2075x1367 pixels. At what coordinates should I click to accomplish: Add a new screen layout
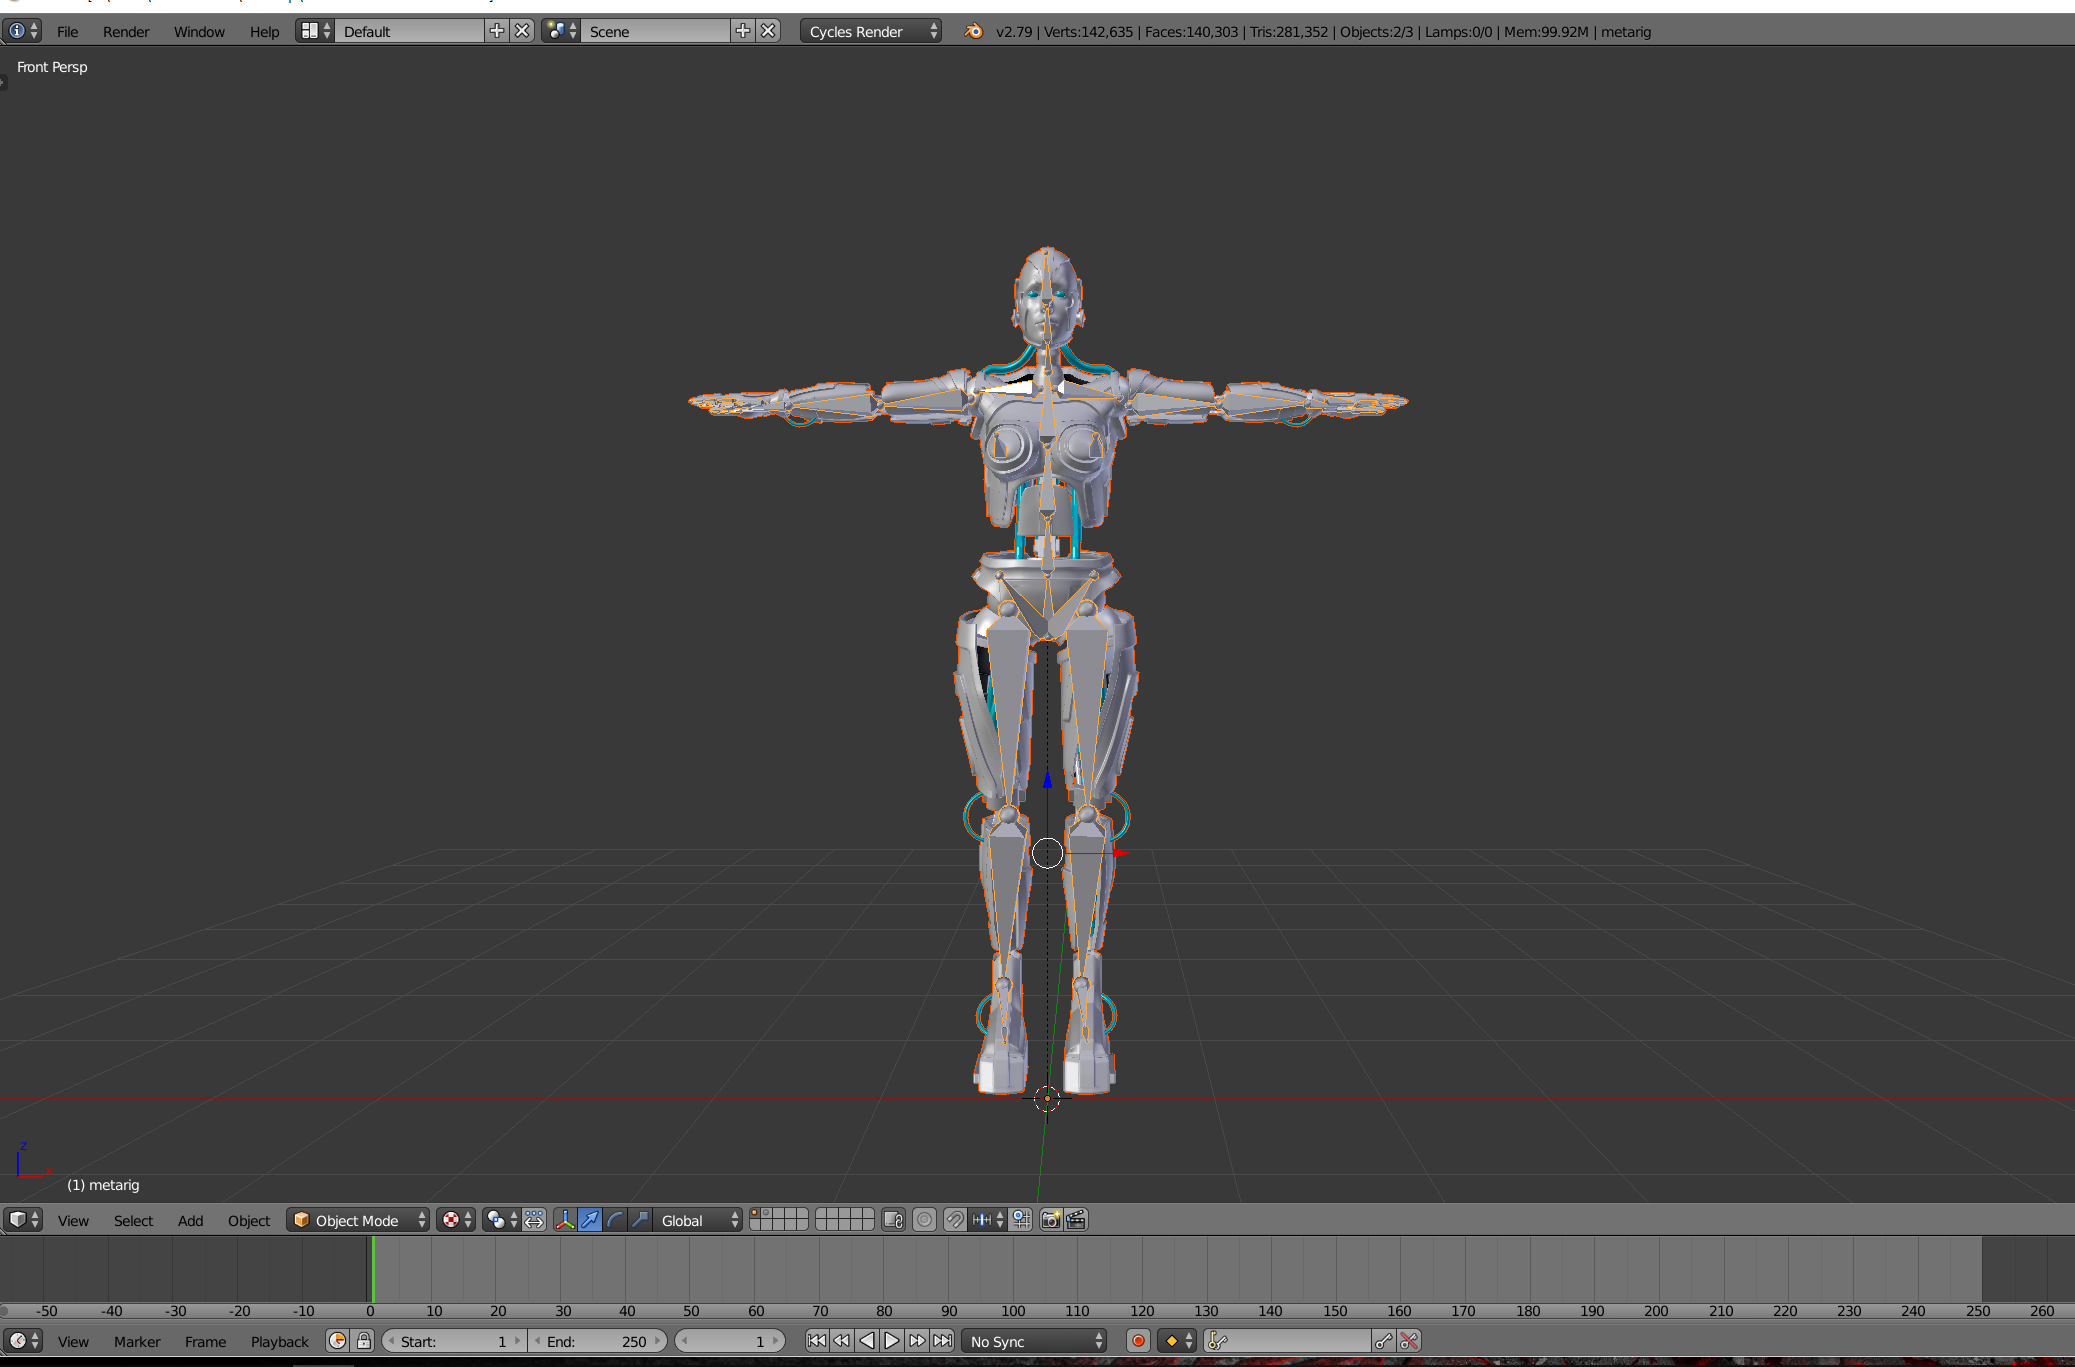[x=496, y=31]
